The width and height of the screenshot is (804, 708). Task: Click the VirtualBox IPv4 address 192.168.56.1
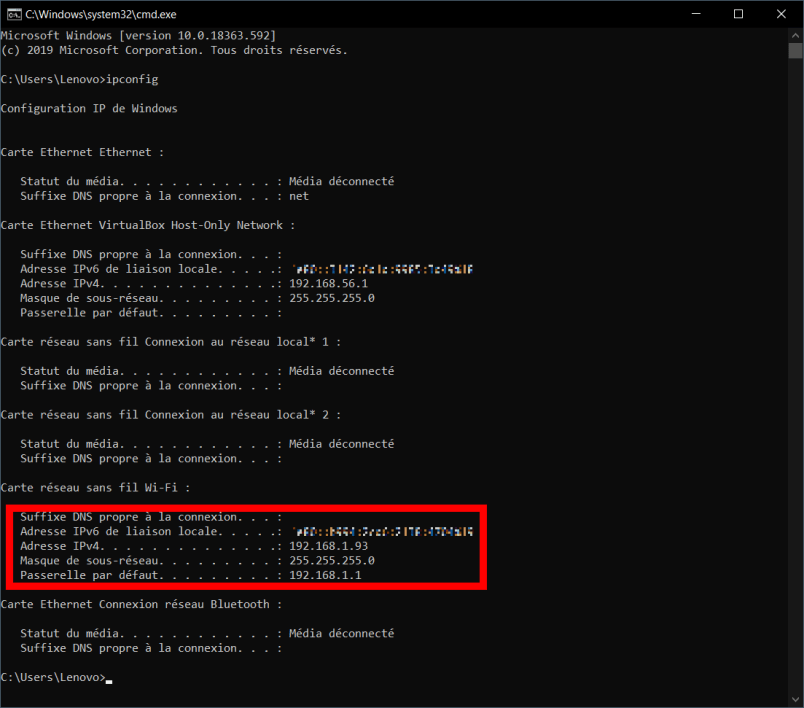click(328, 284)
